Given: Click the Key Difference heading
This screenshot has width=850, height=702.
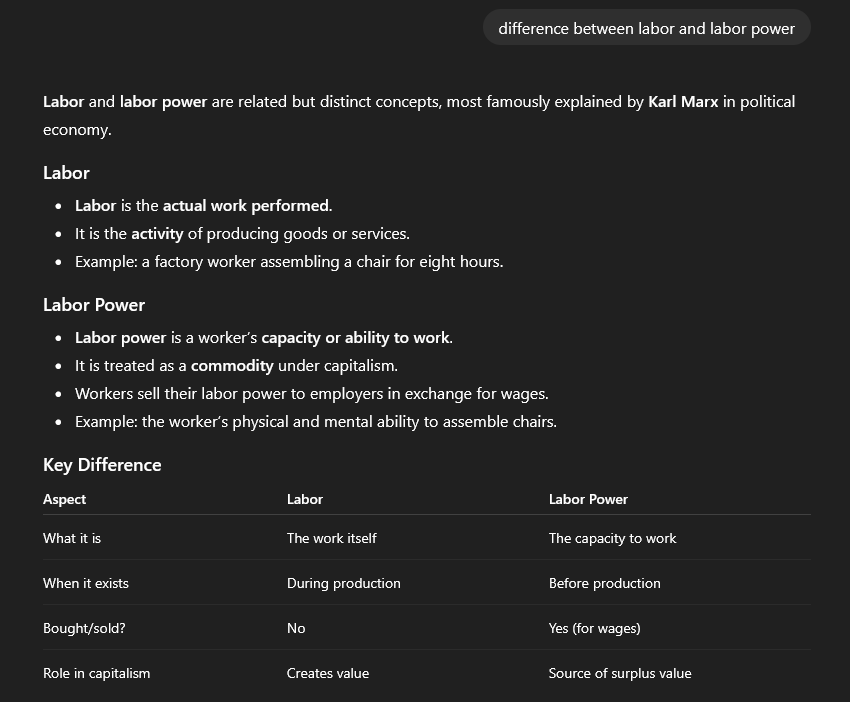Looking at the screenshot, I should tap(102, 465).
